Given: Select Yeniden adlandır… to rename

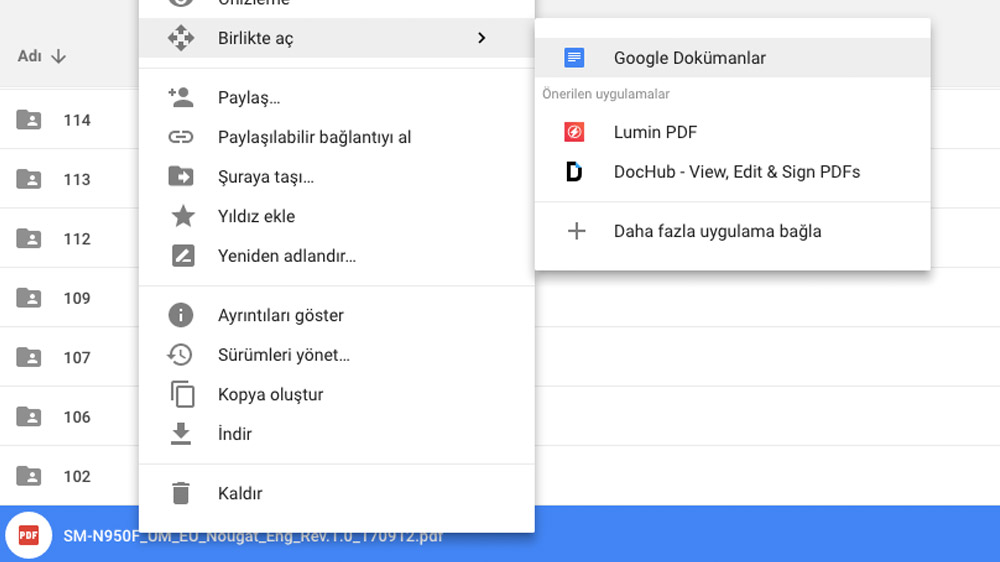Looking at the screenshot, I should pos(336,256).
